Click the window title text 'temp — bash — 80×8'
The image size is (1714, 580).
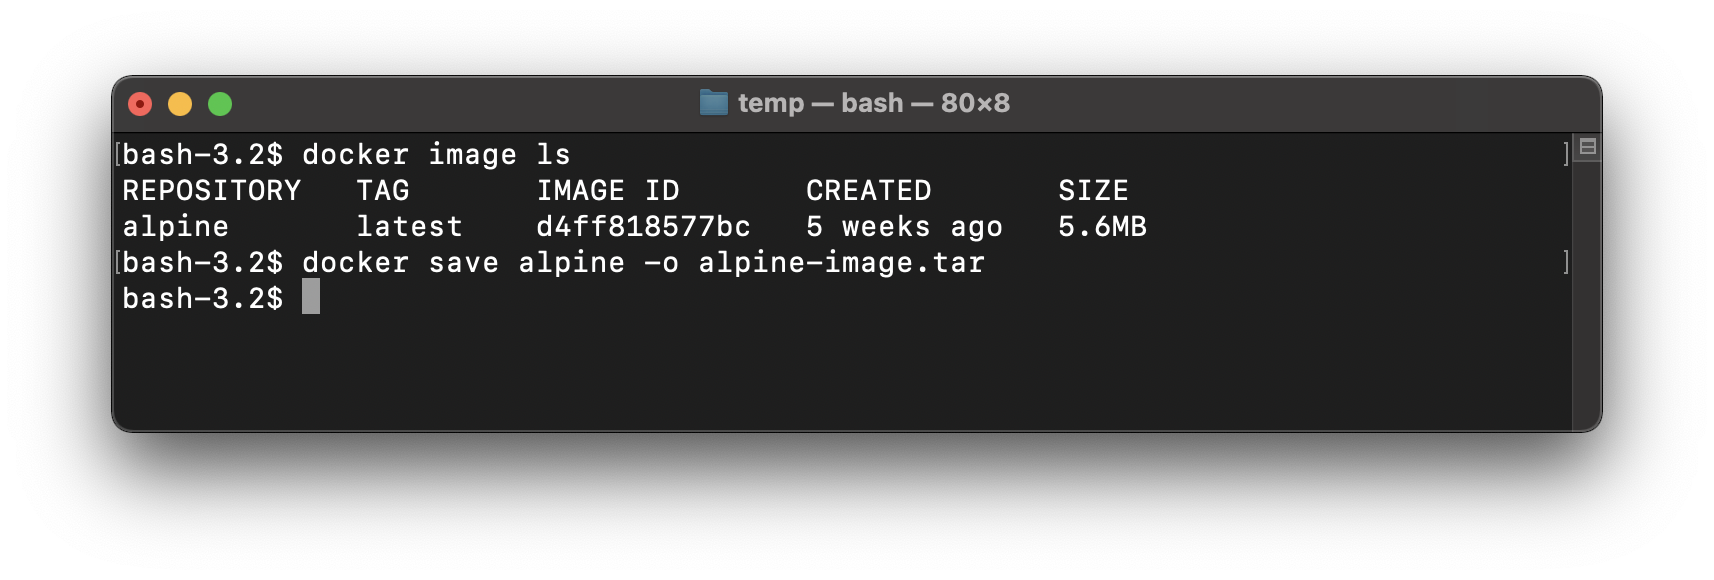pyautogui.click(x=873, y=103)
